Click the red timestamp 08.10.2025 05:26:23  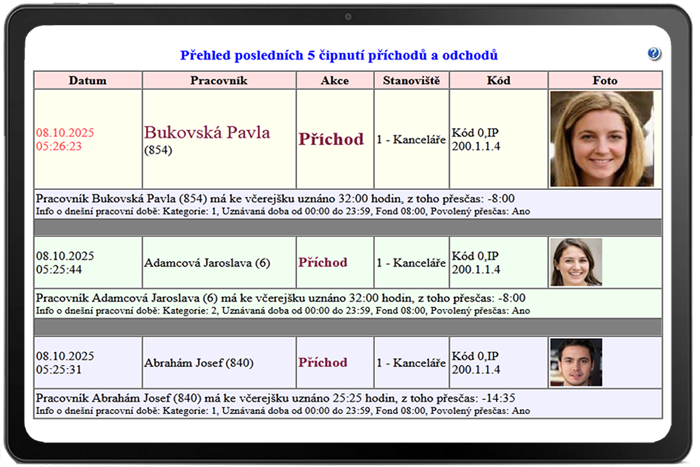click(x=64, y=139)
